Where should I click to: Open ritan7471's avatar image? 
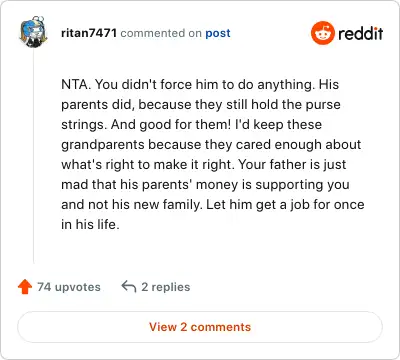(x=33, y=32)
